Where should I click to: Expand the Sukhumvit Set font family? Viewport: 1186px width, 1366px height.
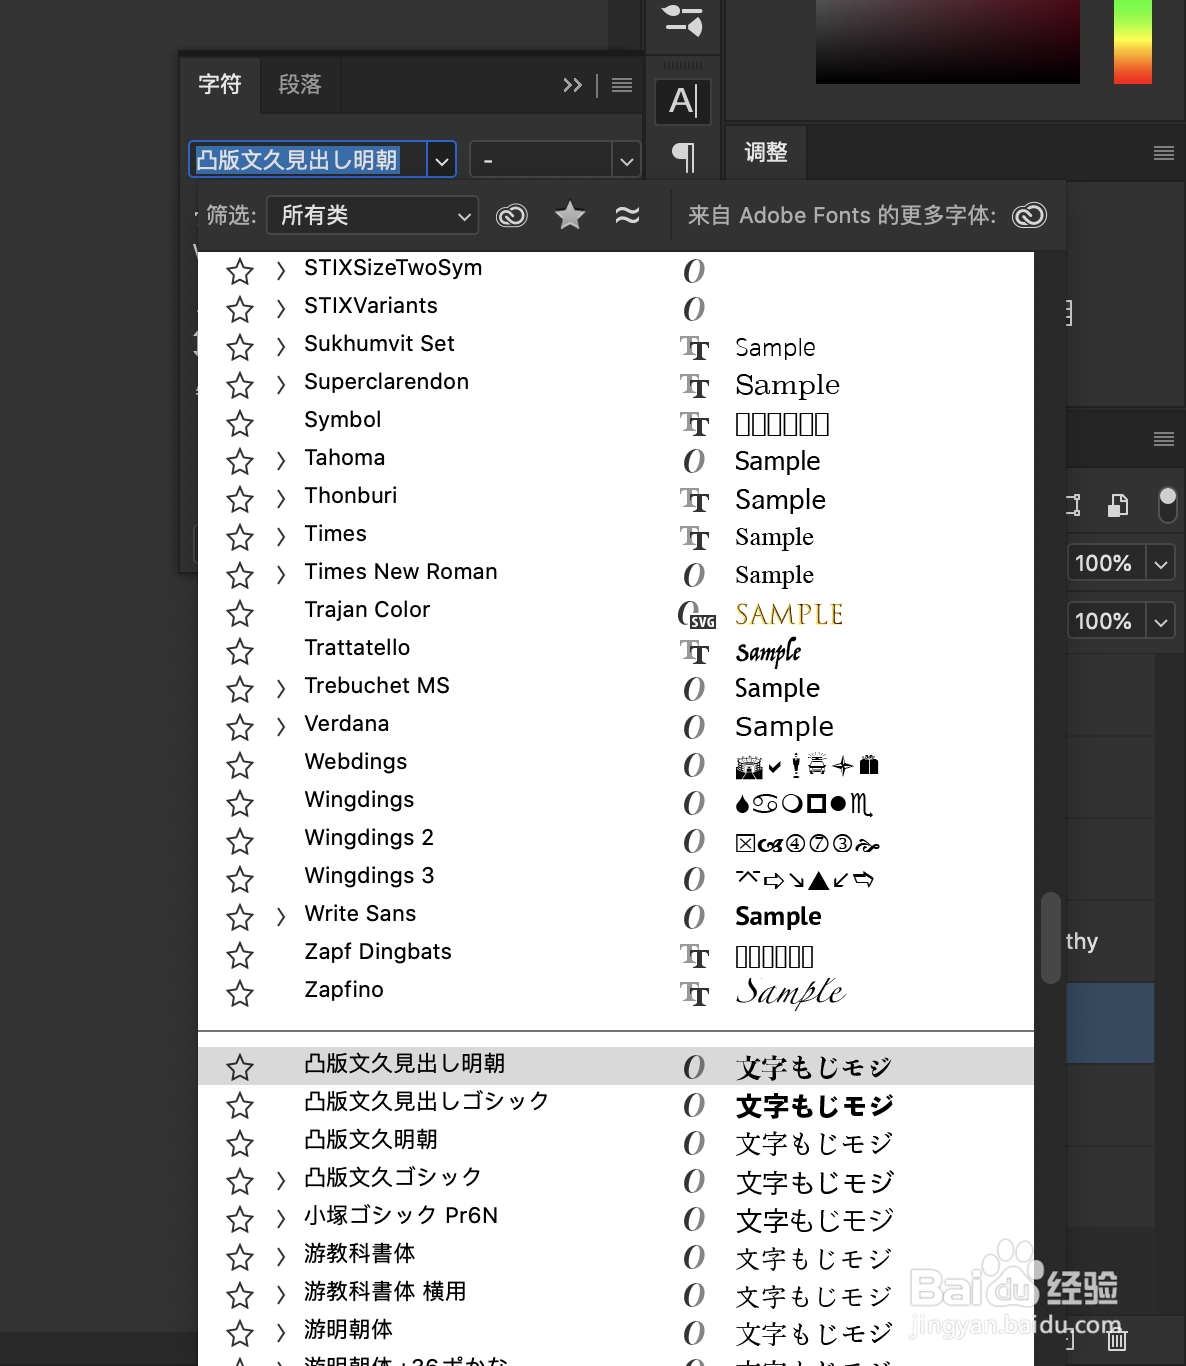(281, 346)
